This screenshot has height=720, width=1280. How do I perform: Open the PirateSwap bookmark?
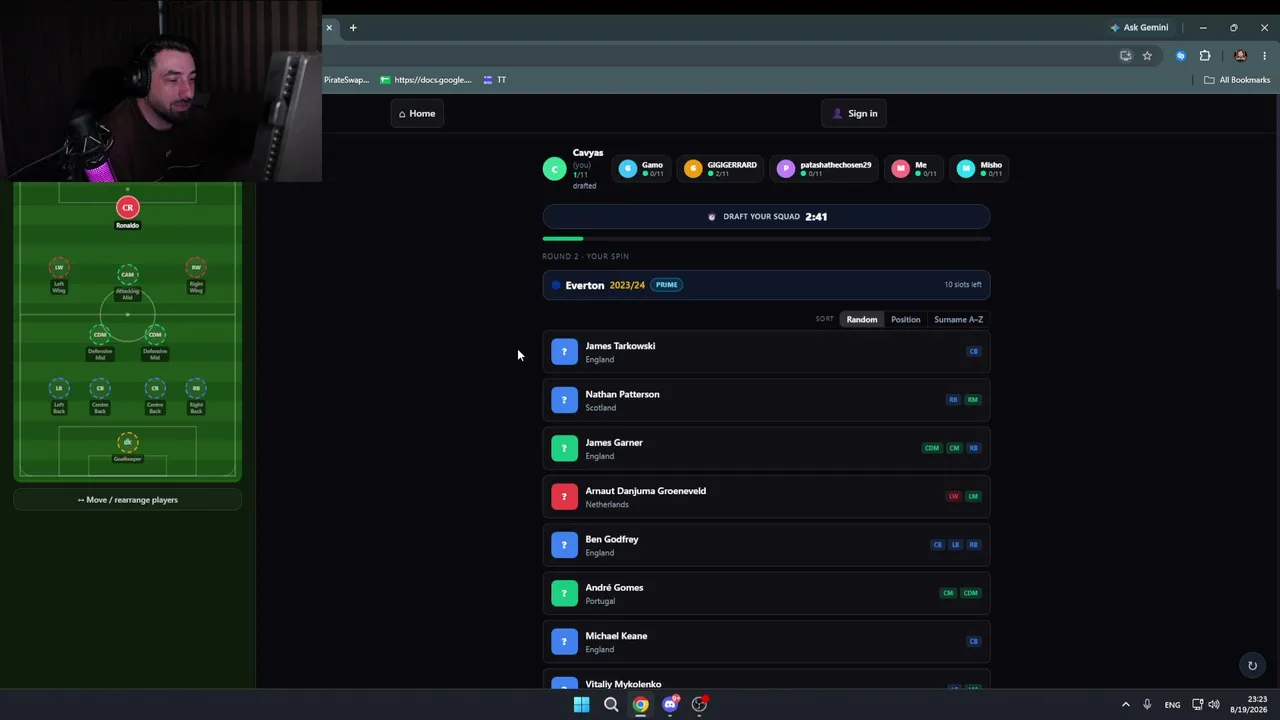[x=346, y=80]
